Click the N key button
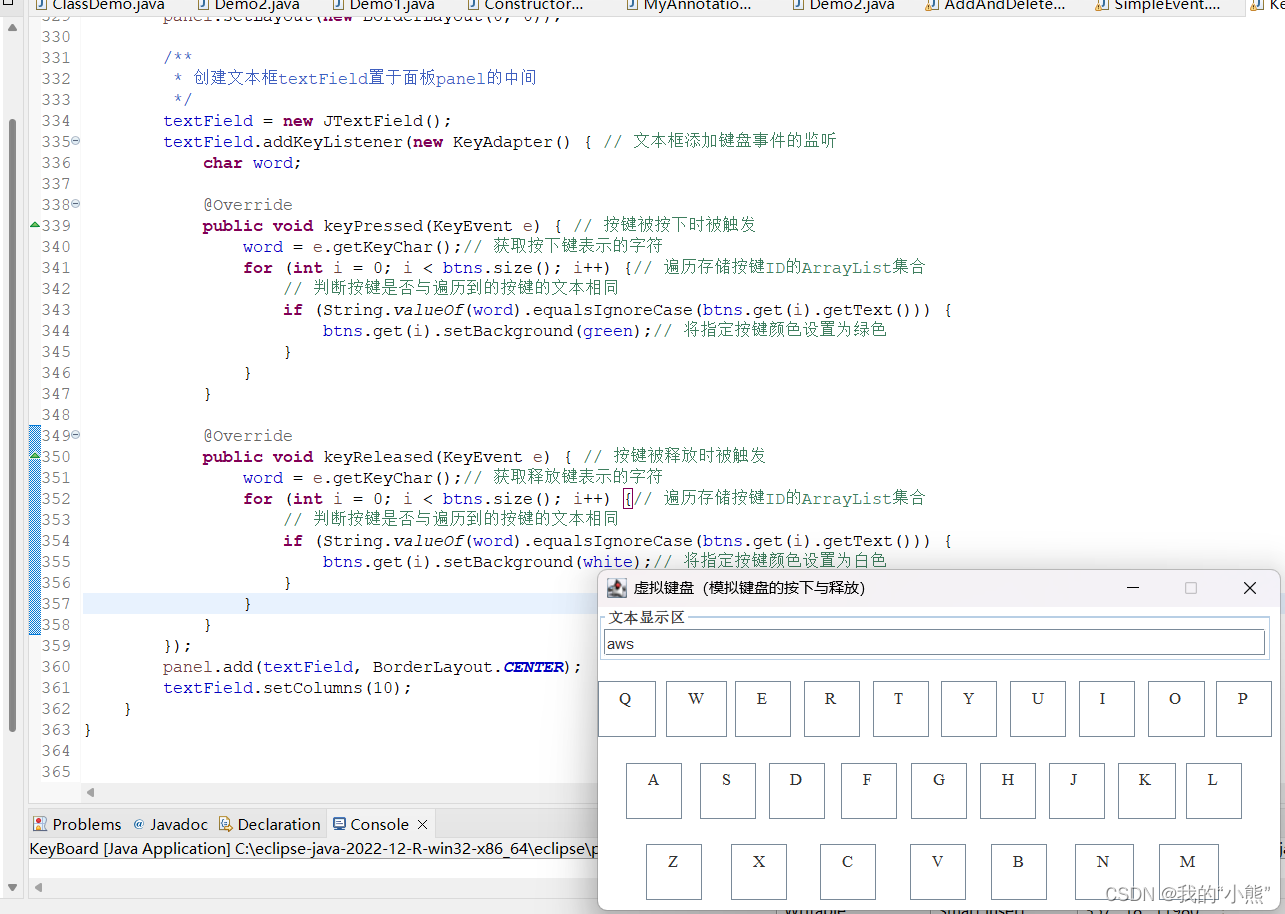1285x914 pixels. pos(1104,872)
